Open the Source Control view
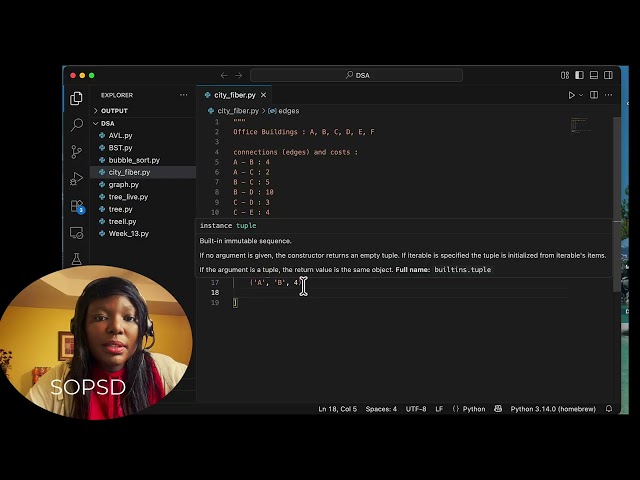 [x=77, y=152]
